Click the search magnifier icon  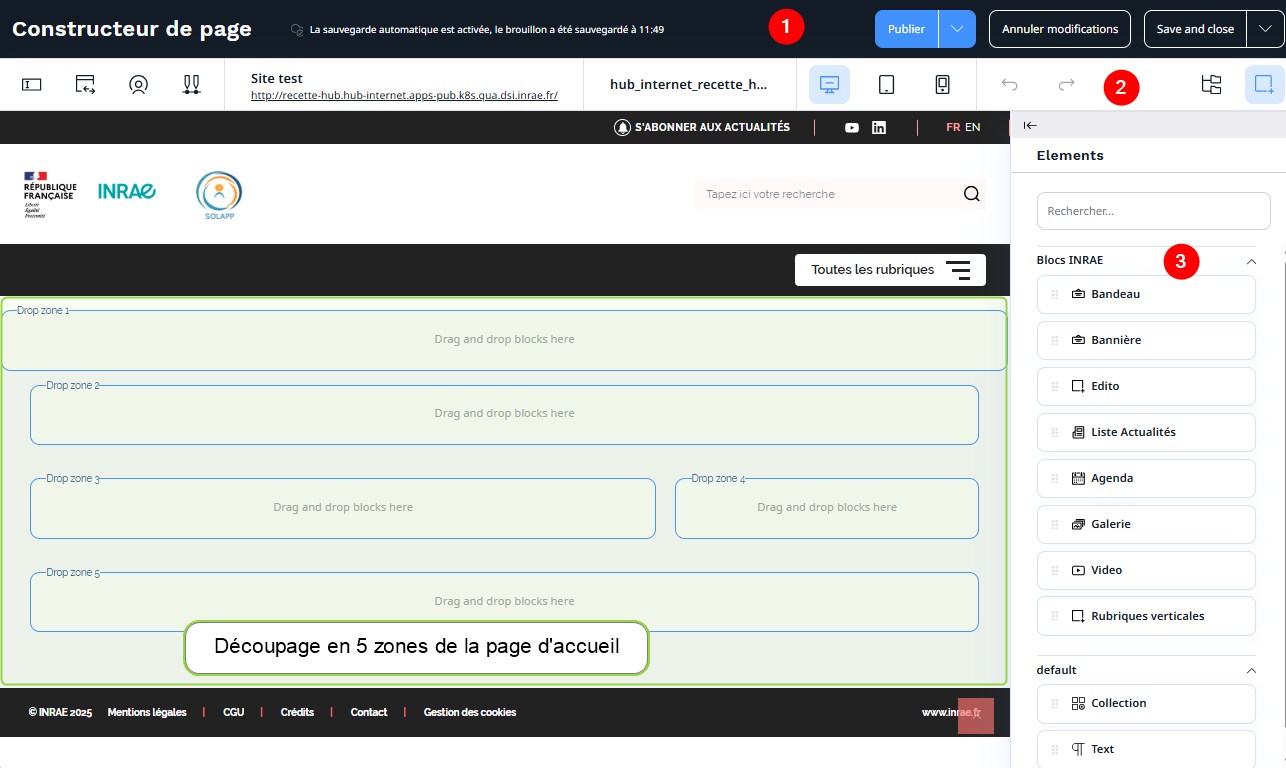[971, 194]
